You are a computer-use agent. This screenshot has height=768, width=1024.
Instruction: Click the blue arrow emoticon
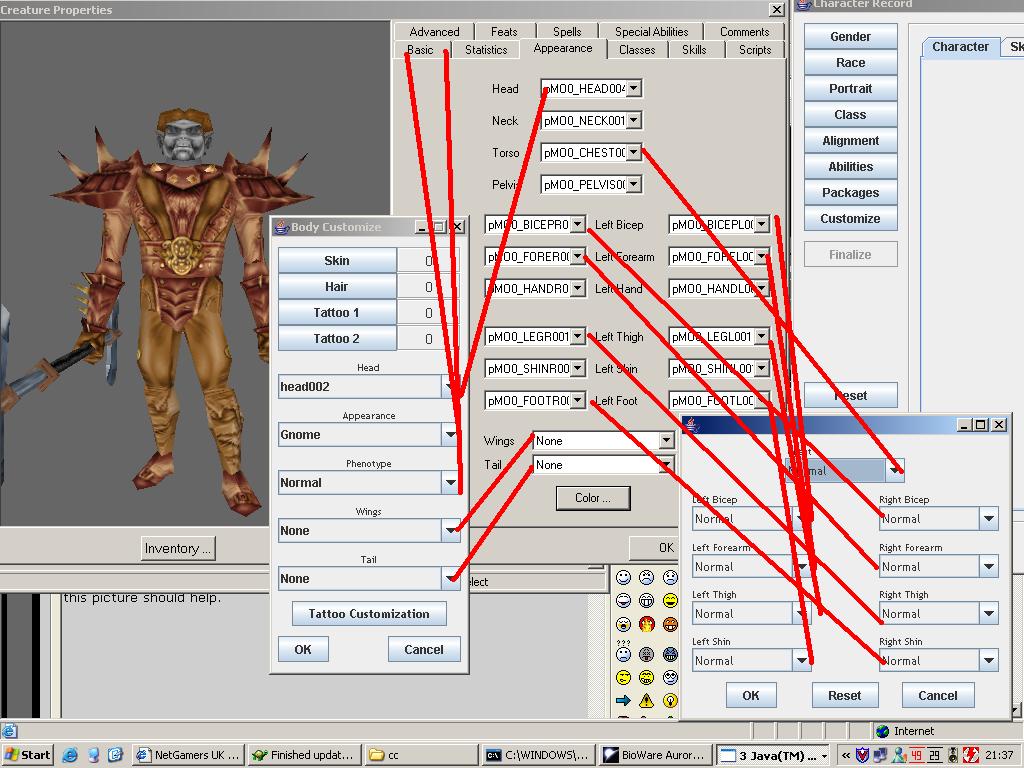coord(623,700)
